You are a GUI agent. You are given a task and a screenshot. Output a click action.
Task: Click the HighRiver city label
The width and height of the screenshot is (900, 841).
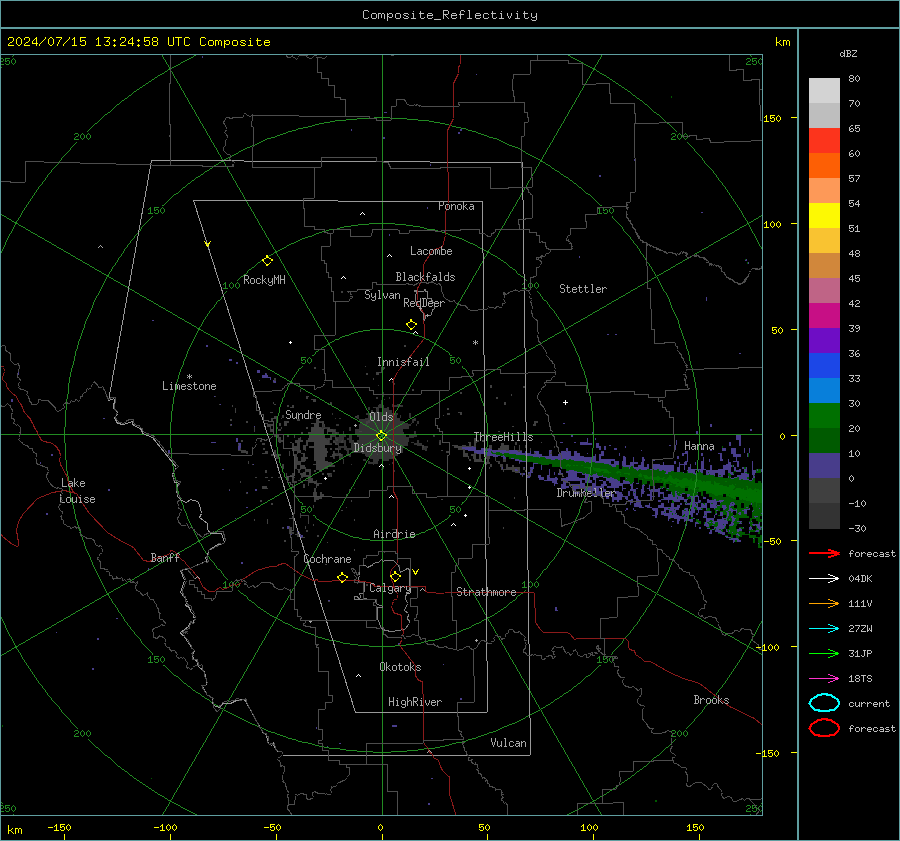(415, 702)
